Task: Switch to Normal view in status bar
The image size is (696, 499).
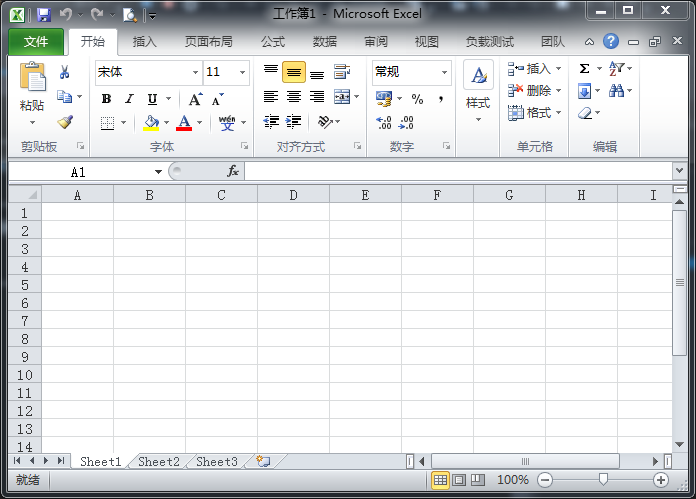Action: tap(440, 480)
